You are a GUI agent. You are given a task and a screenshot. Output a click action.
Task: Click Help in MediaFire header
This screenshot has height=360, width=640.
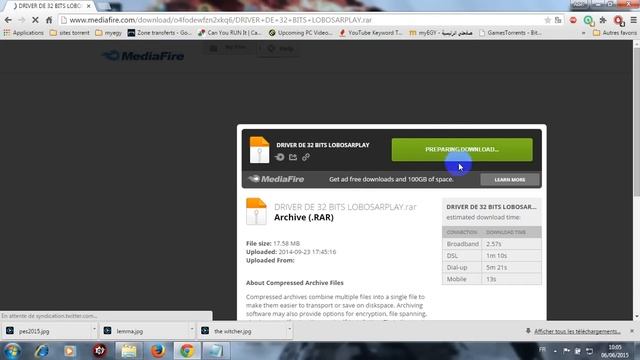click(x=280, y=49)
